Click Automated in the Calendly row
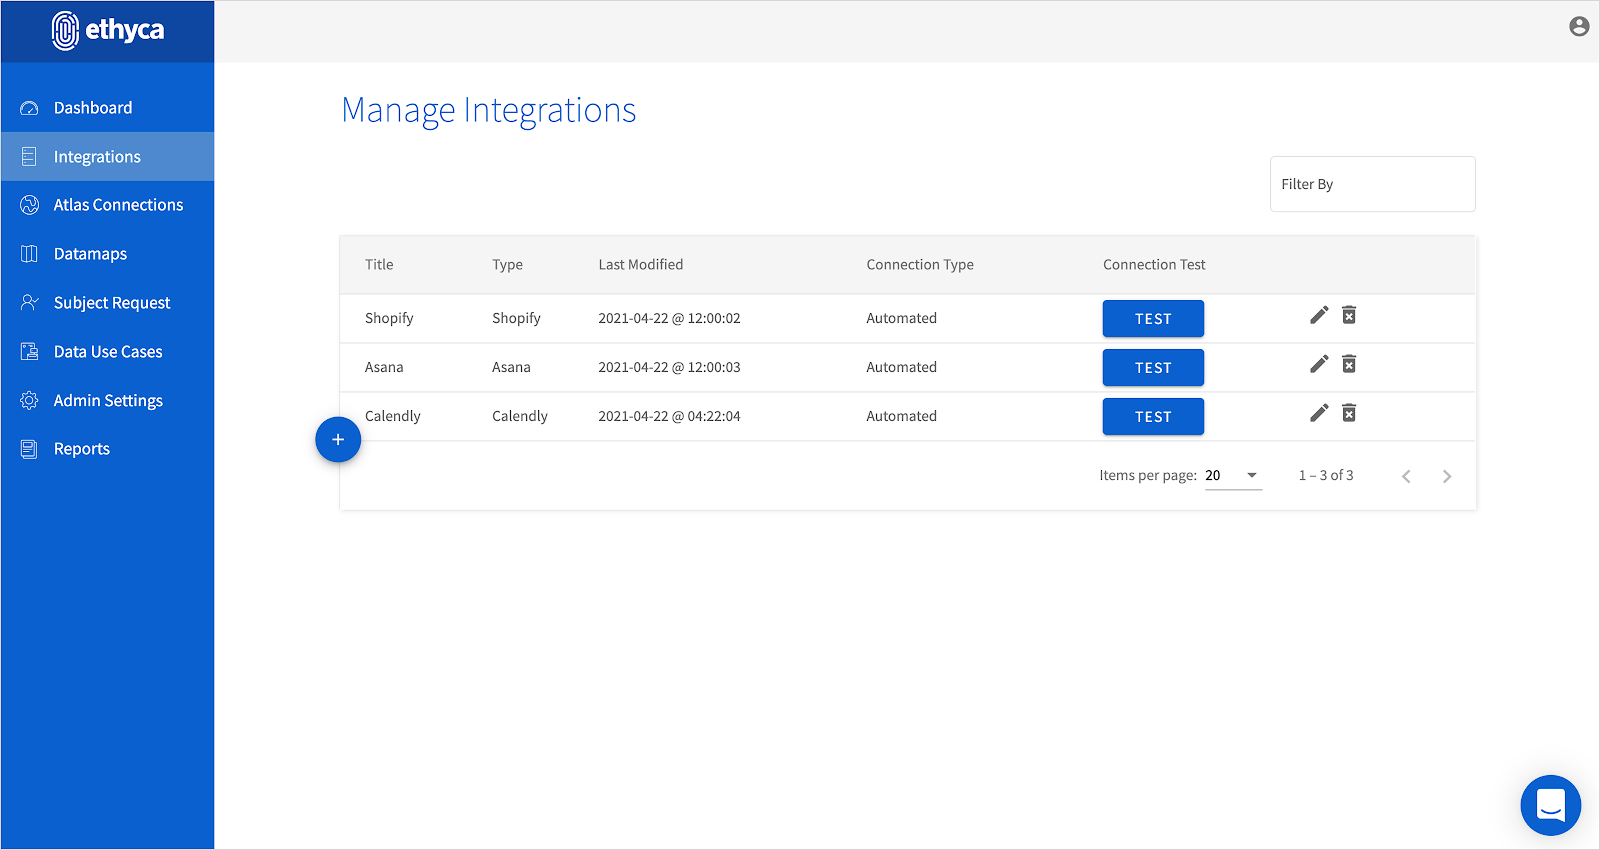The image size is (1600, 850). [901, 416]
